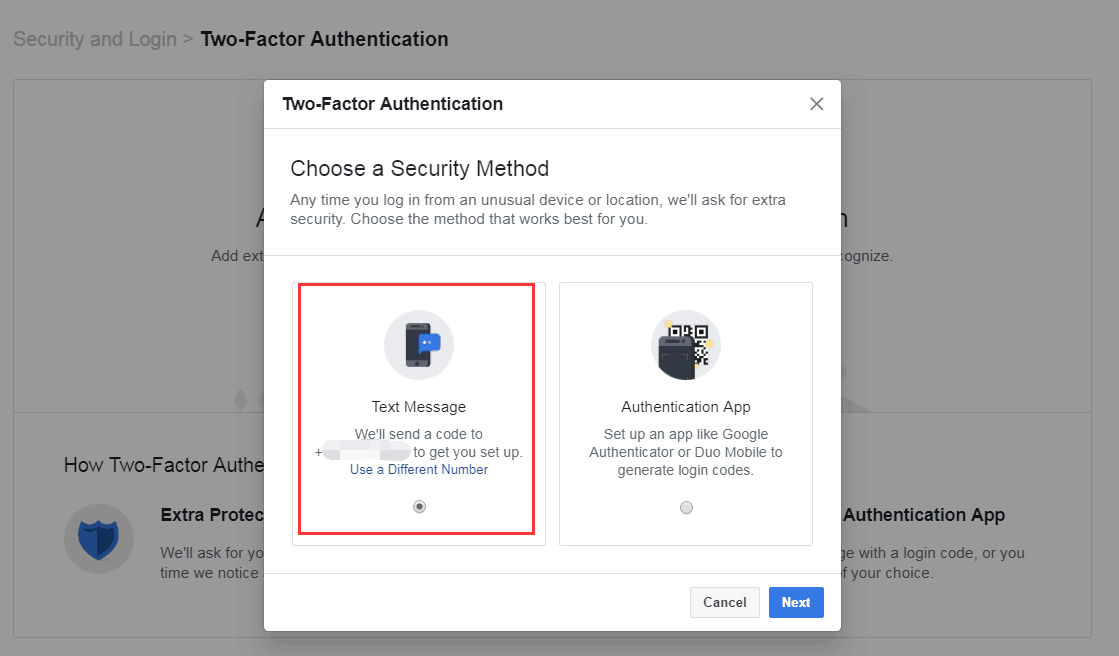Click the Next button
This screenshot has height=656, width=1119.
point(796,602)
